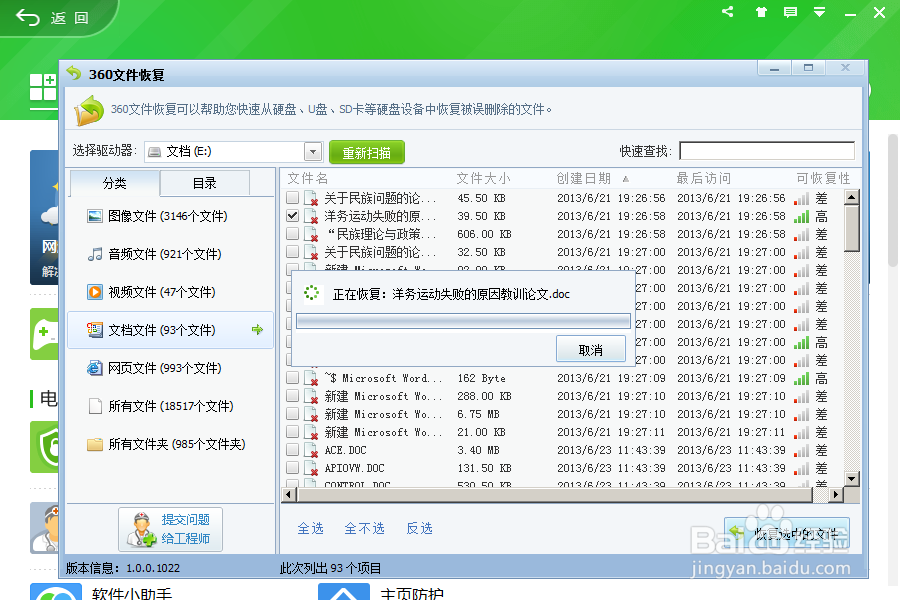900x600 pixels.
Task: Click the 恢复选中的文件 button
Action: coord(787,534)
